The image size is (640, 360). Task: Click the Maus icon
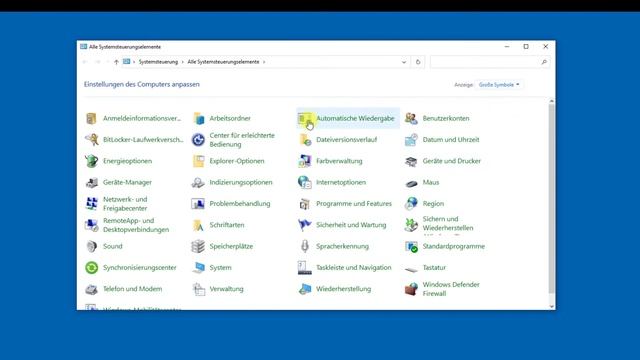pyautogui.click(x=411, y=183)
